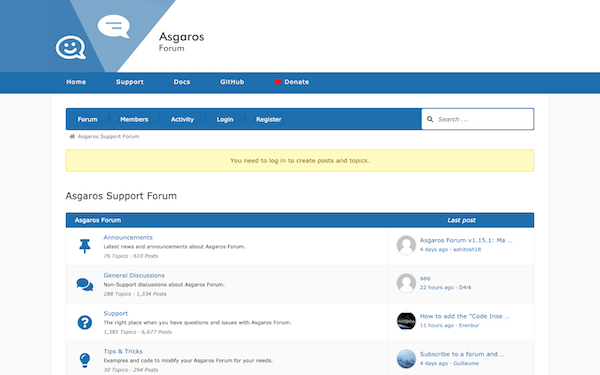
Task: Focus the Search input field
Action: point(478,119)
